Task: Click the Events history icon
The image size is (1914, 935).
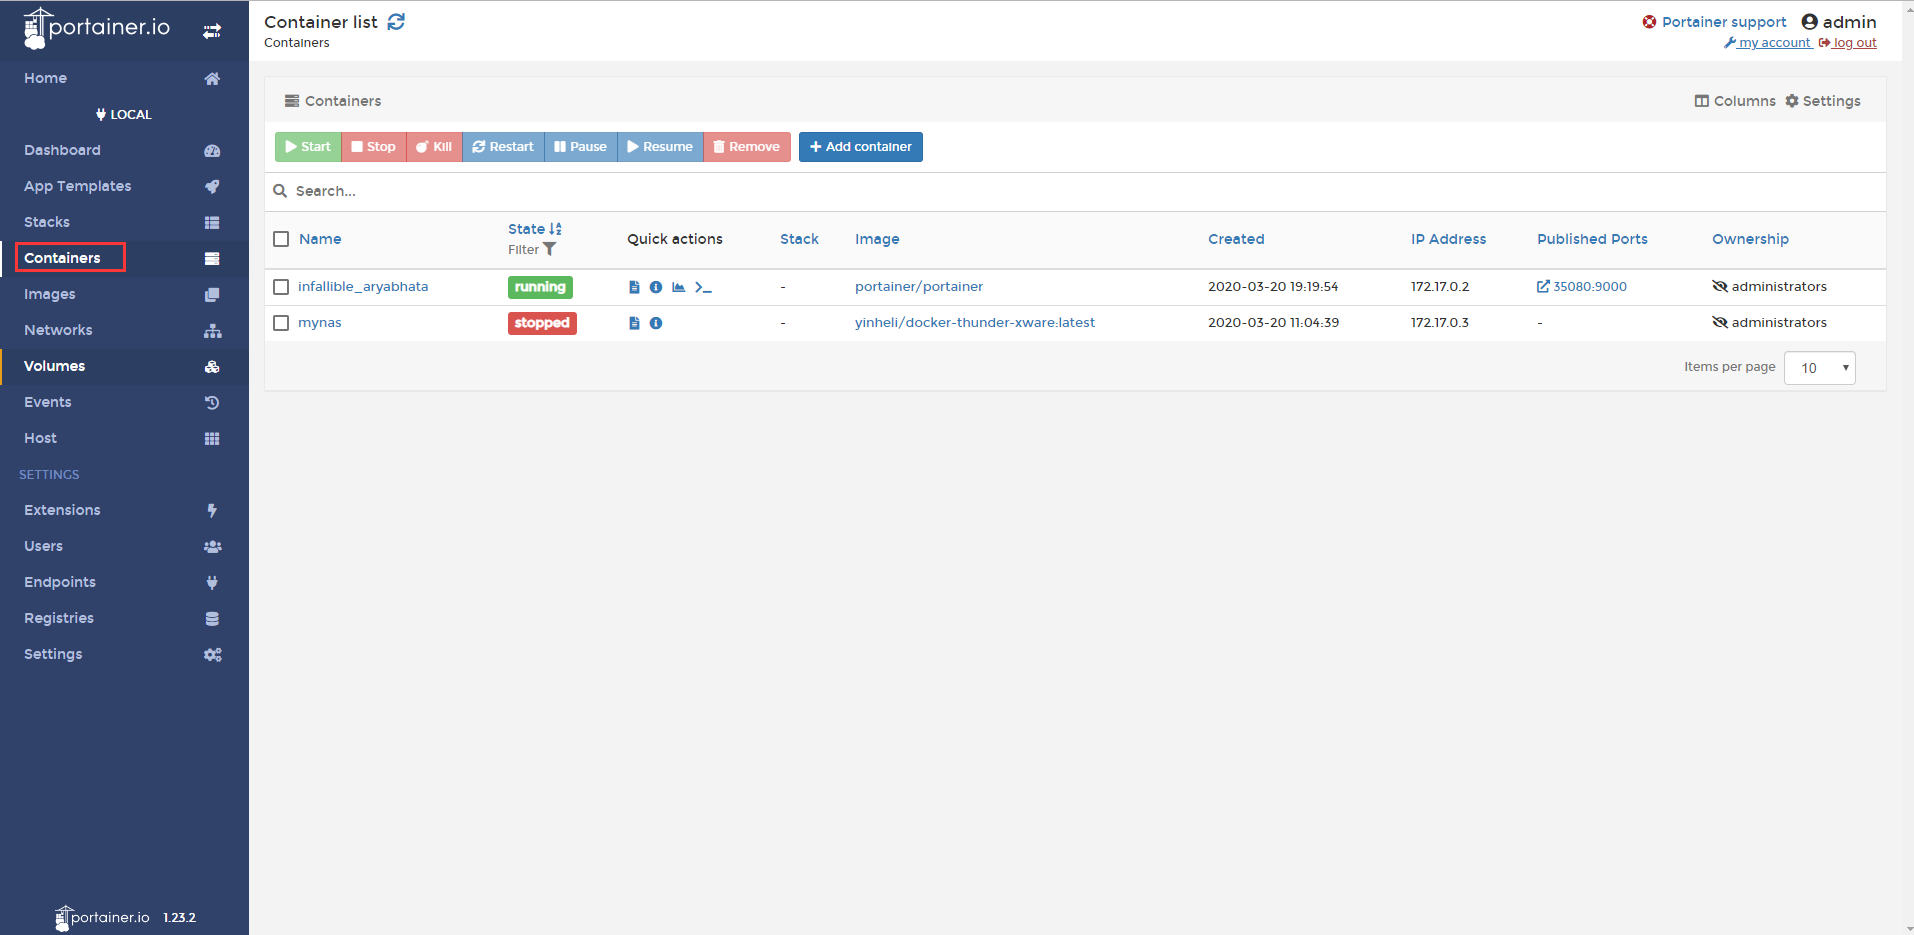Action: point(212,402)
